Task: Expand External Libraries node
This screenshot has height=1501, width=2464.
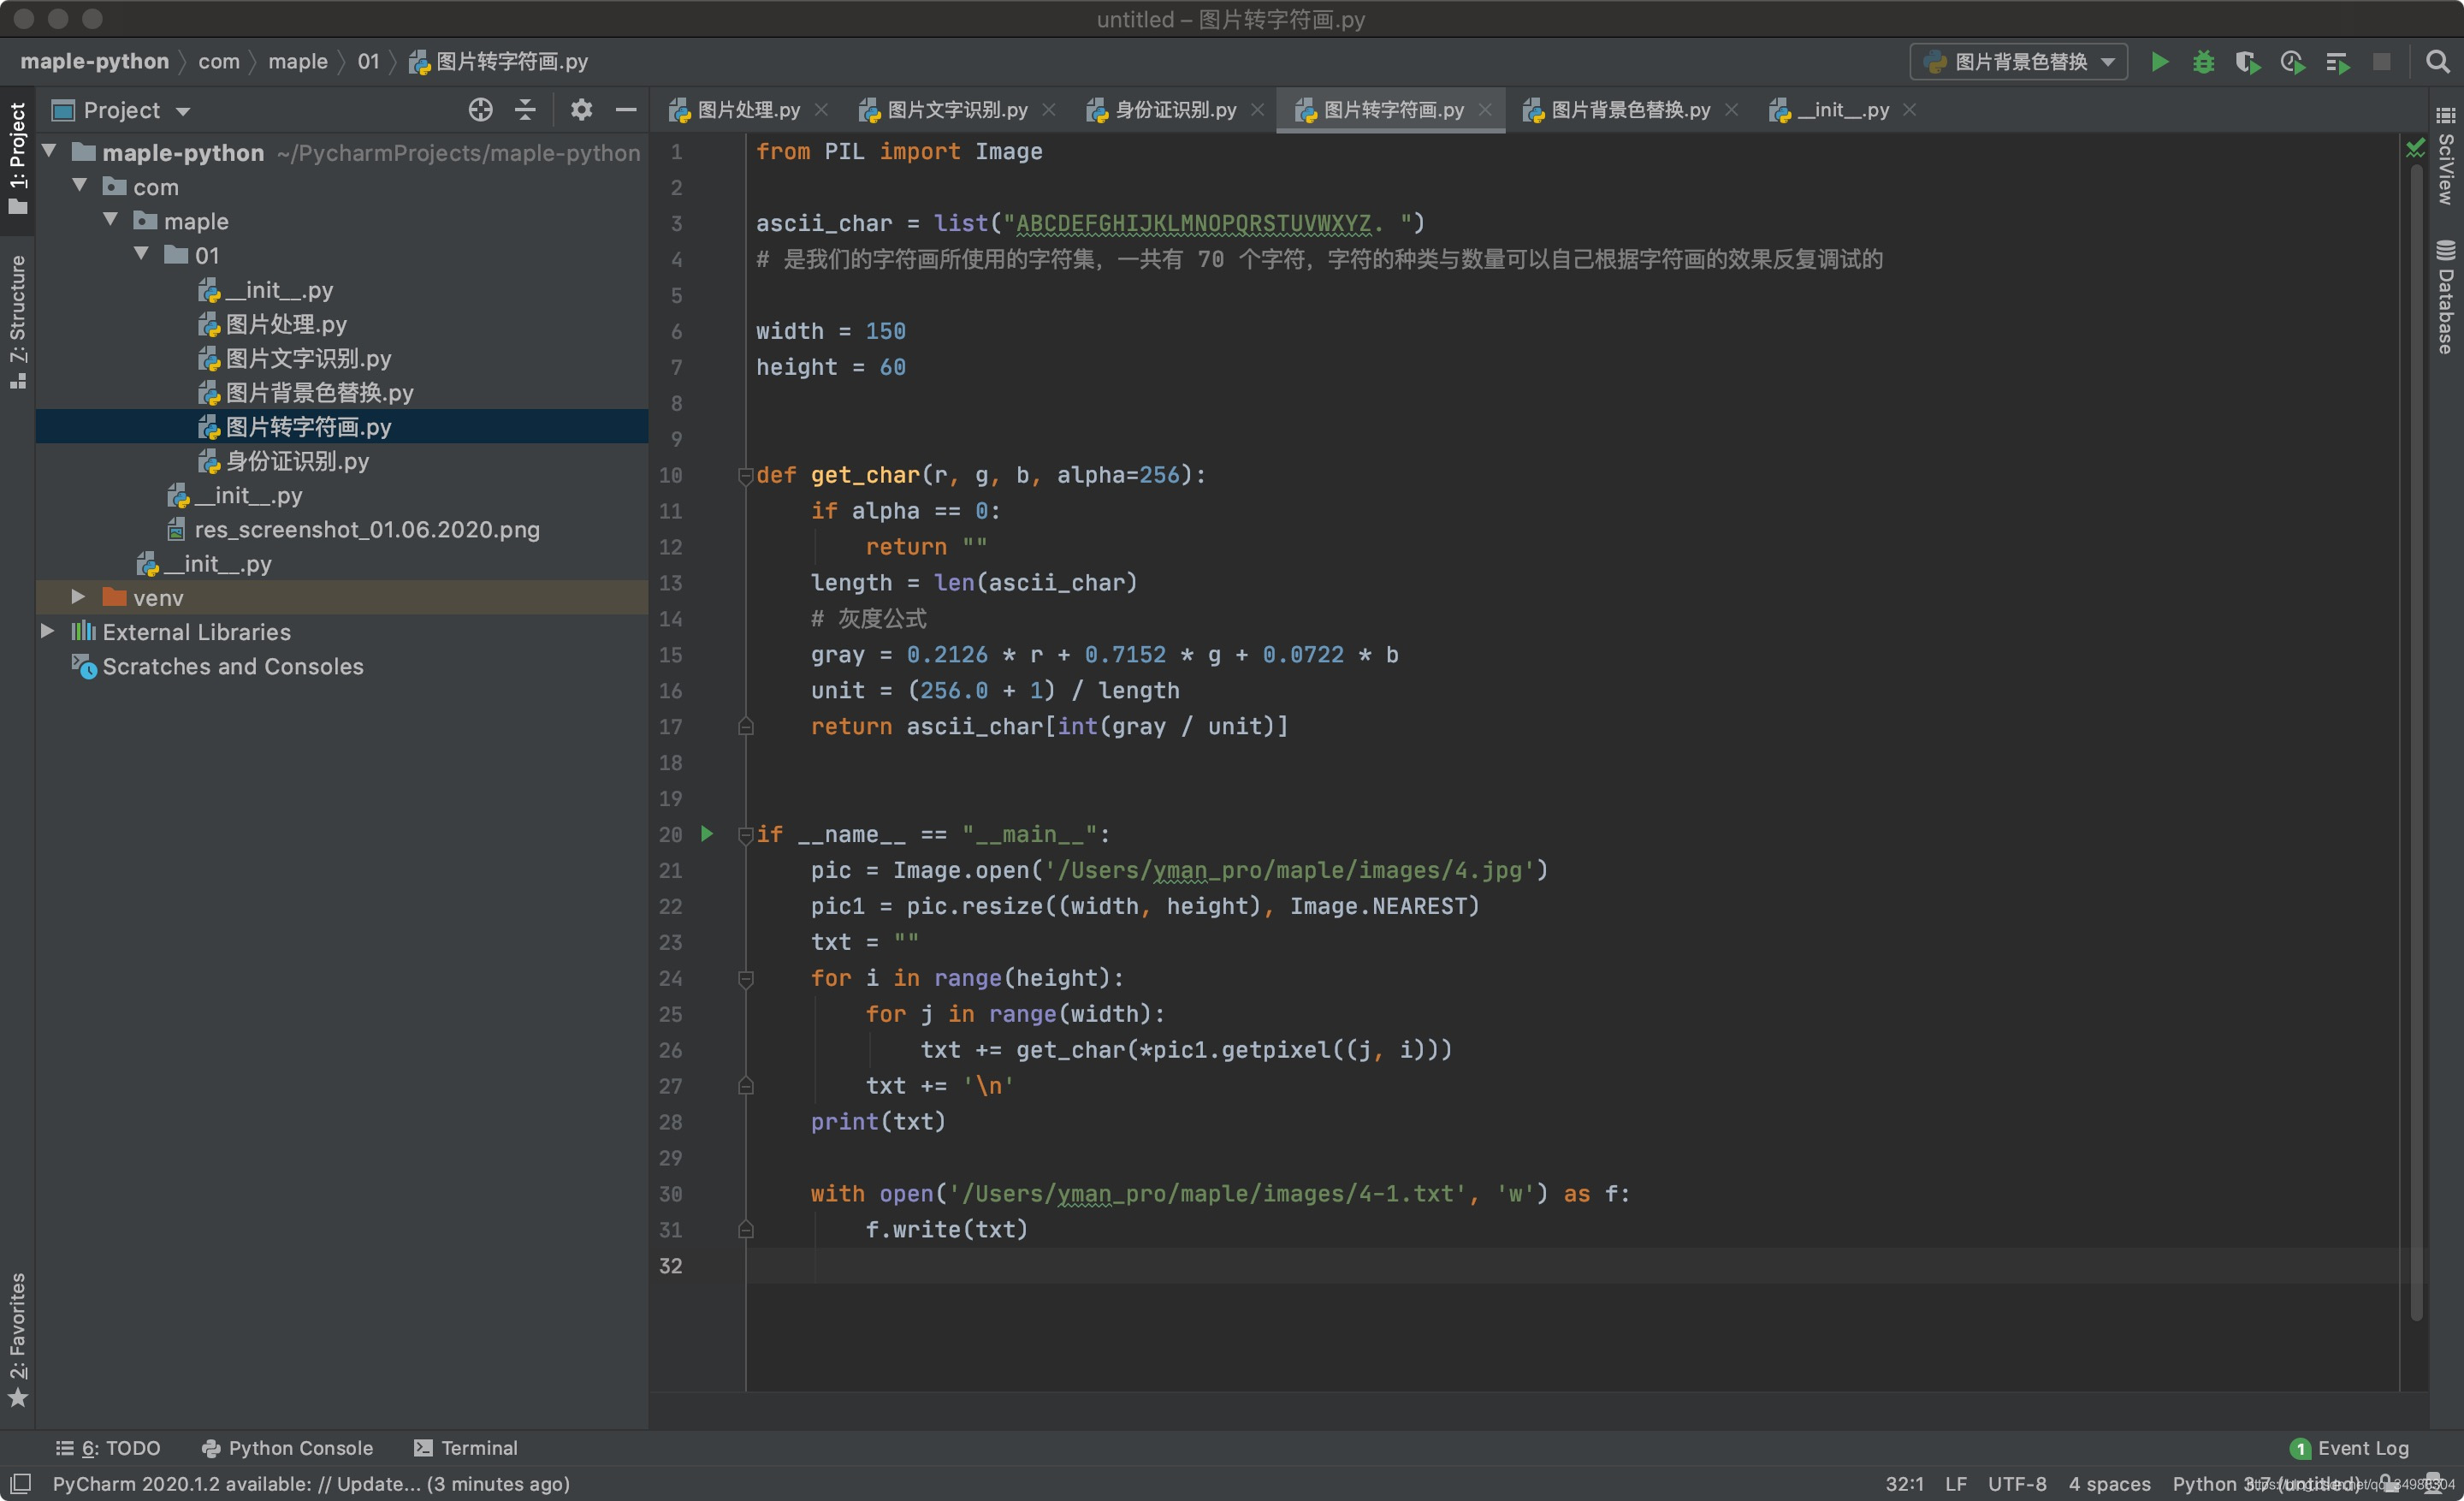Action: pyautogui.click(x=47, y=631)
